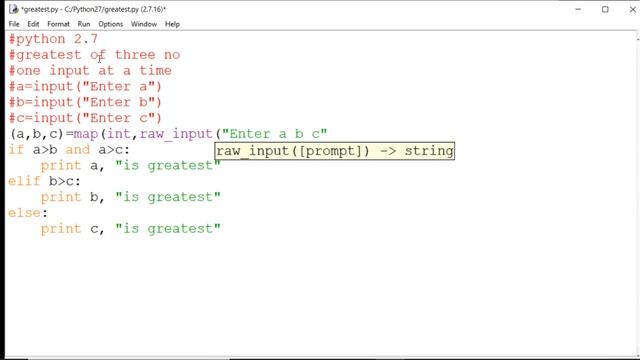The width and height of the screenshot is (640, 360).
Task: Click the "Enter a b c" string
Action: (274, 134)
